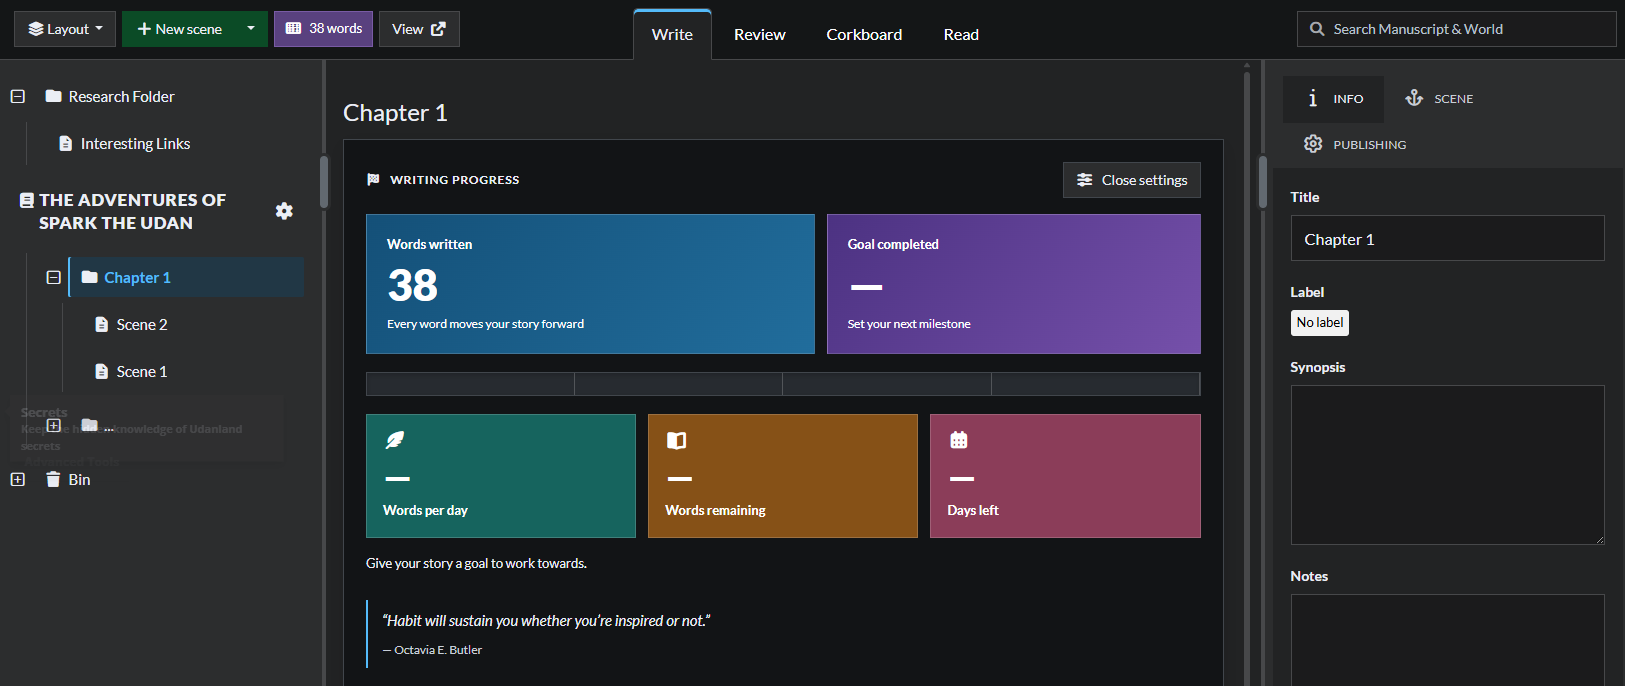Click the Scene 2 document icon
Screen dimensions: 1625x686
[101, 325]
